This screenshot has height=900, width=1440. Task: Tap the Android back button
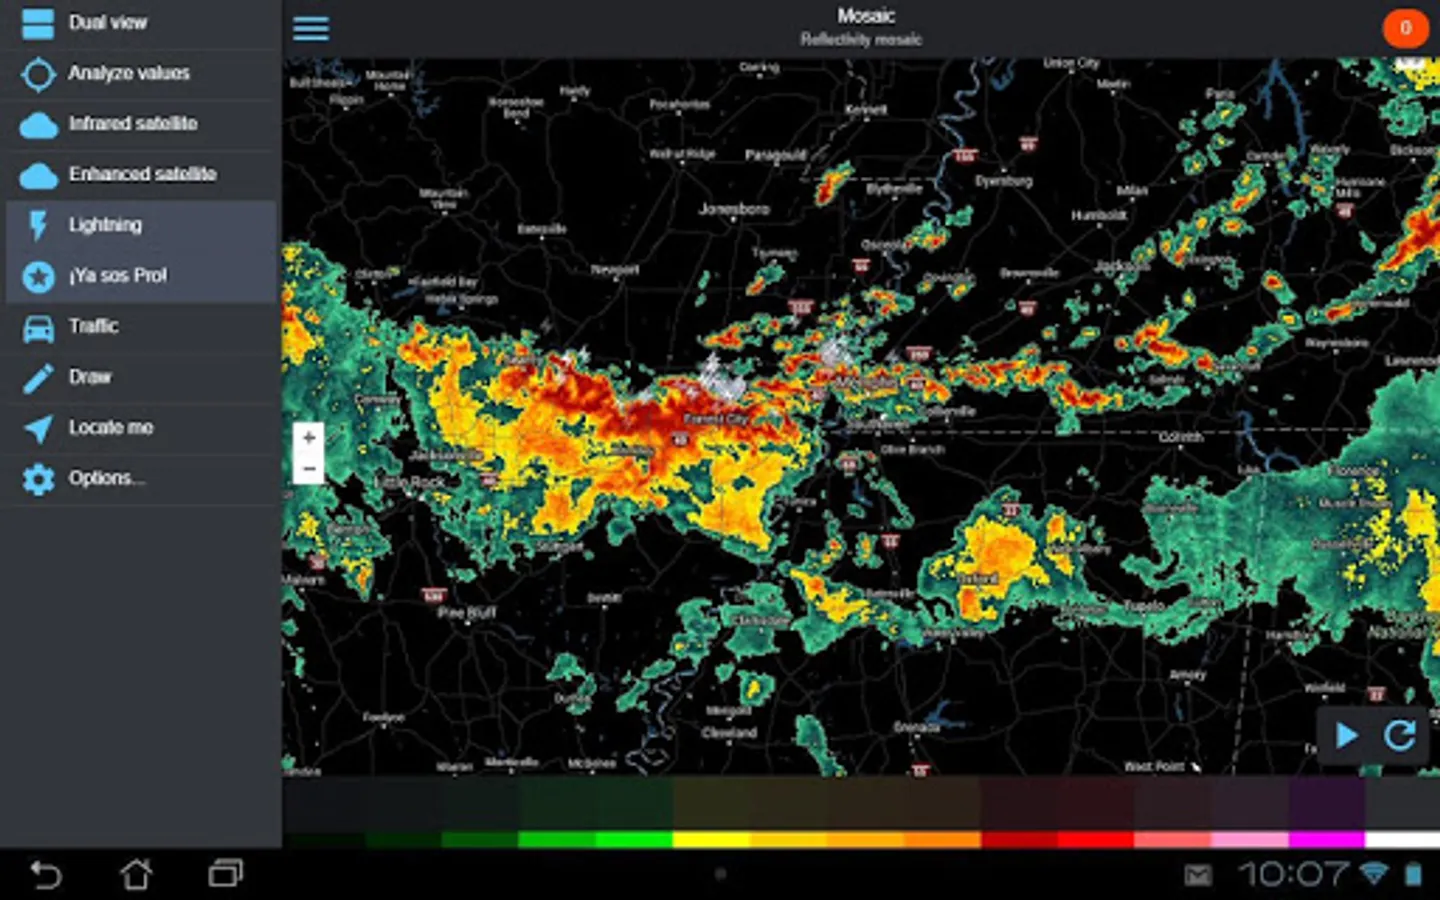click(45, 875)
